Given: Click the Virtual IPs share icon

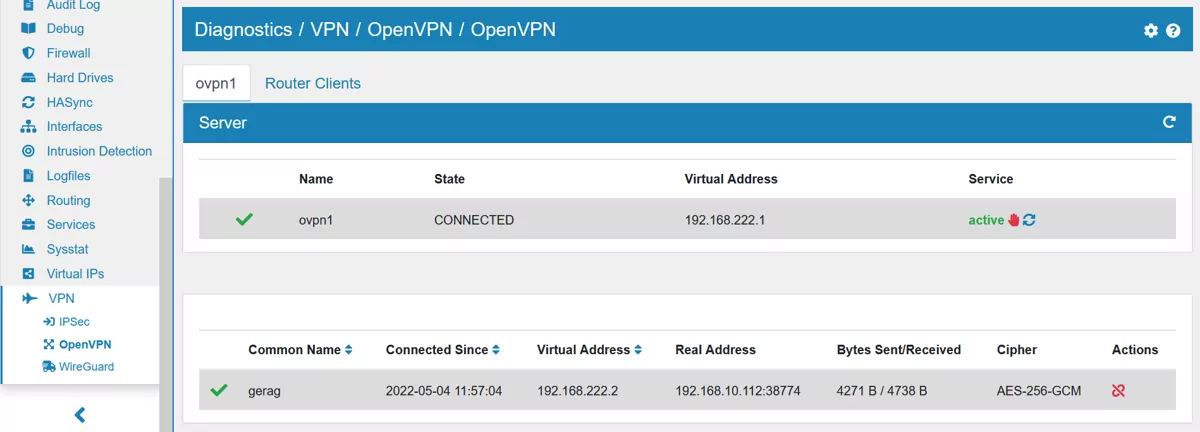Looking at the screenshot, I should pyautogui.click(x=28, y=273).
